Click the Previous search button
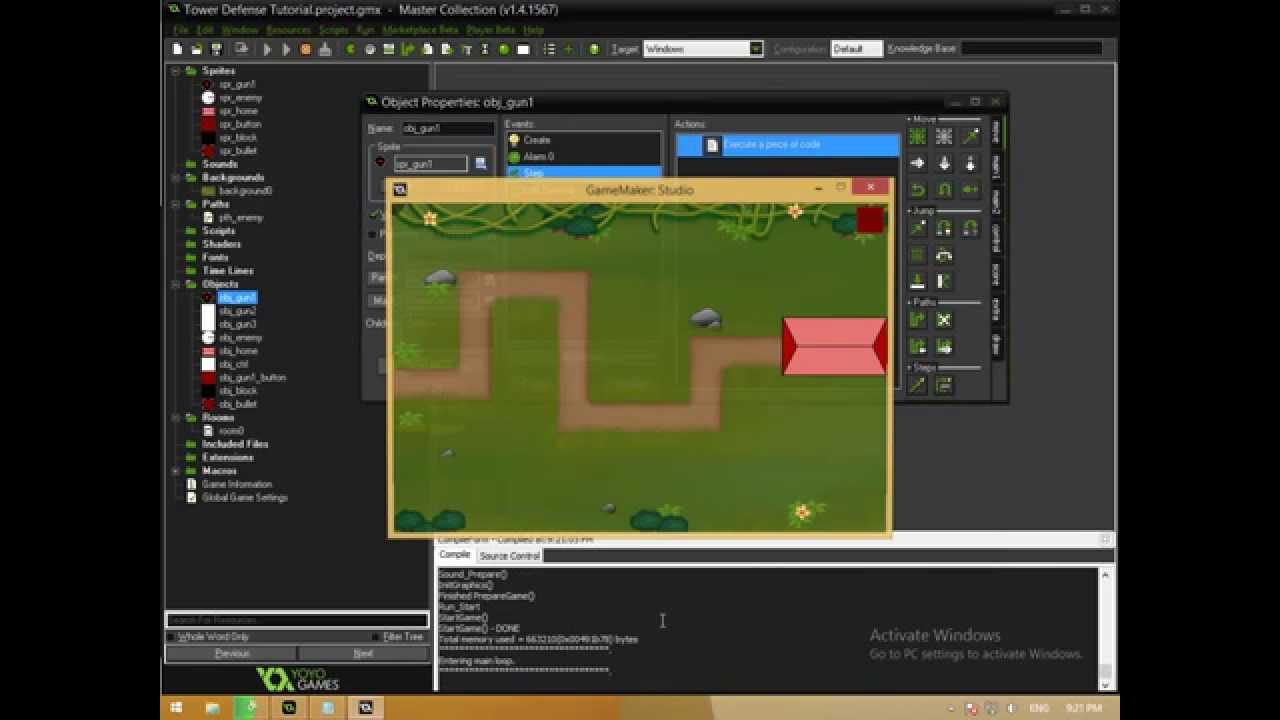1280x720 pixels. pyautogui.click(x=231, y=653)
